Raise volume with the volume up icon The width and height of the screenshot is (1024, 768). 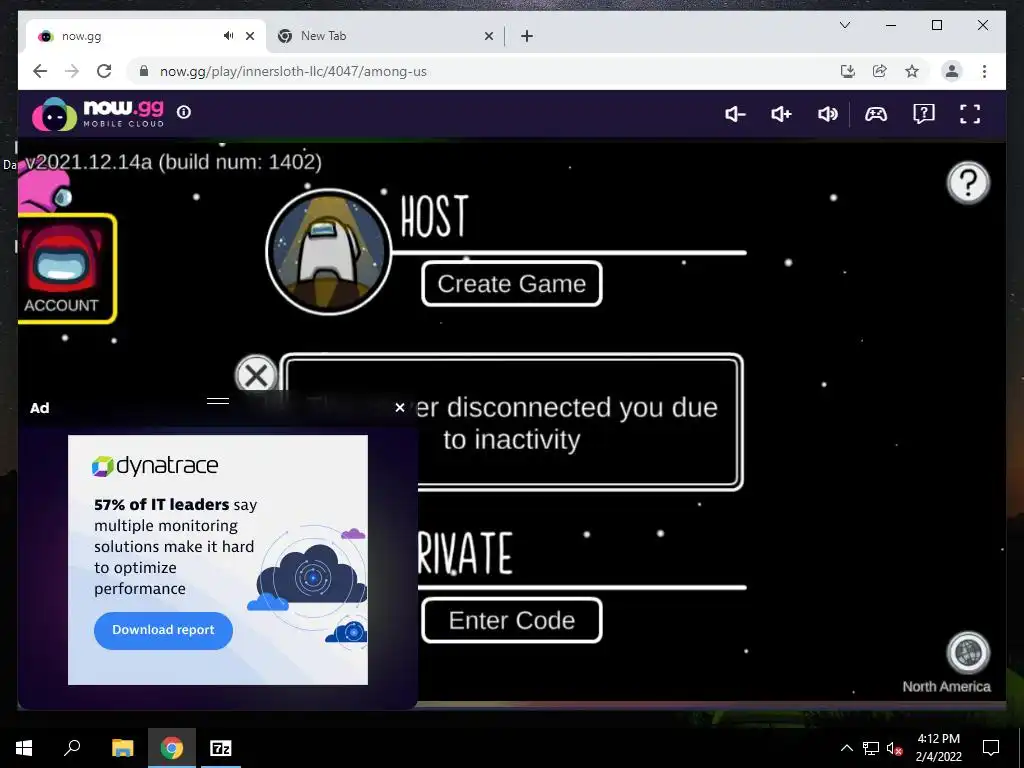pyautogui.click(x=781, y=114)
